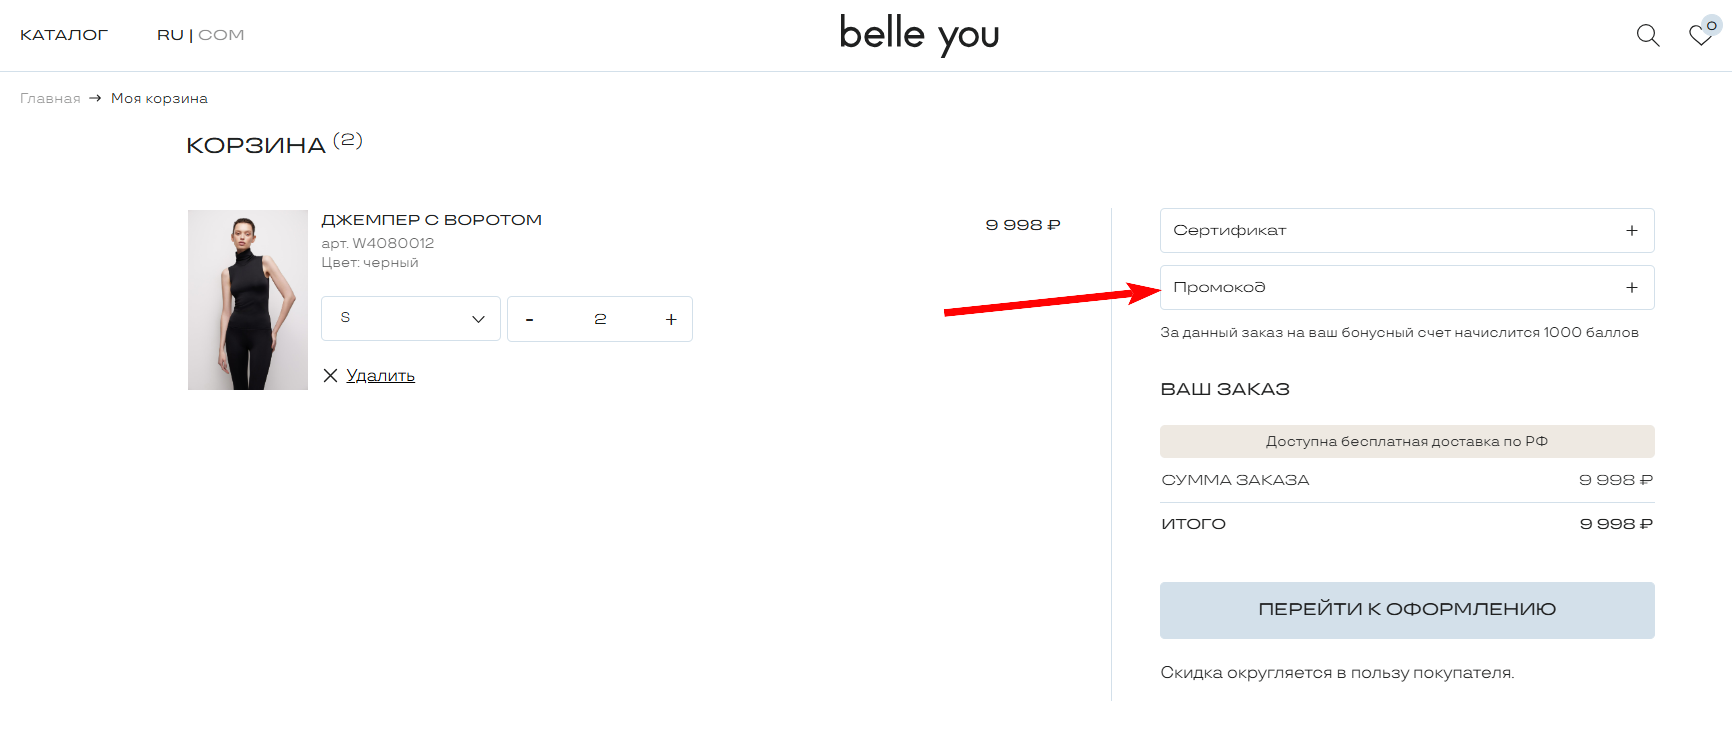Switch site language to RU version
The image size is (1732, 741).
pos(170,34)
